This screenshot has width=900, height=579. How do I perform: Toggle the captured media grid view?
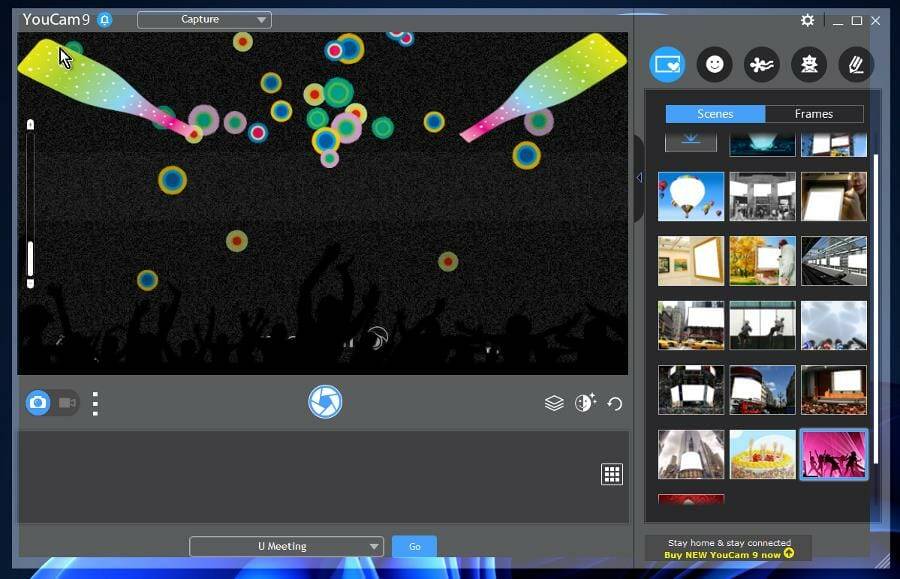[610, 474]
